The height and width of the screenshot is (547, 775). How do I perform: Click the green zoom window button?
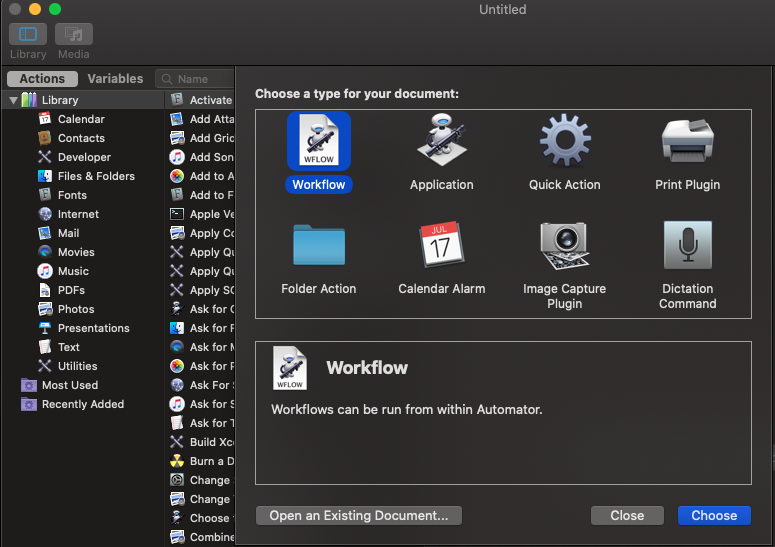[55, 9]
